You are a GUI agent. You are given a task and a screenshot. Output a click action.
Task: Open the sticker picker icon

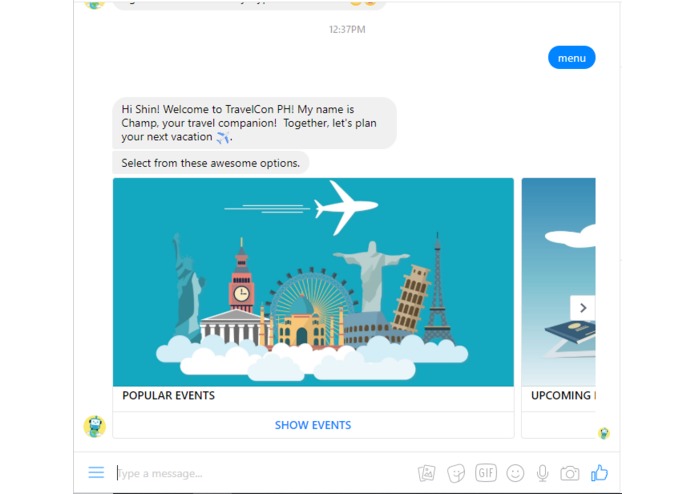point(456,473)
